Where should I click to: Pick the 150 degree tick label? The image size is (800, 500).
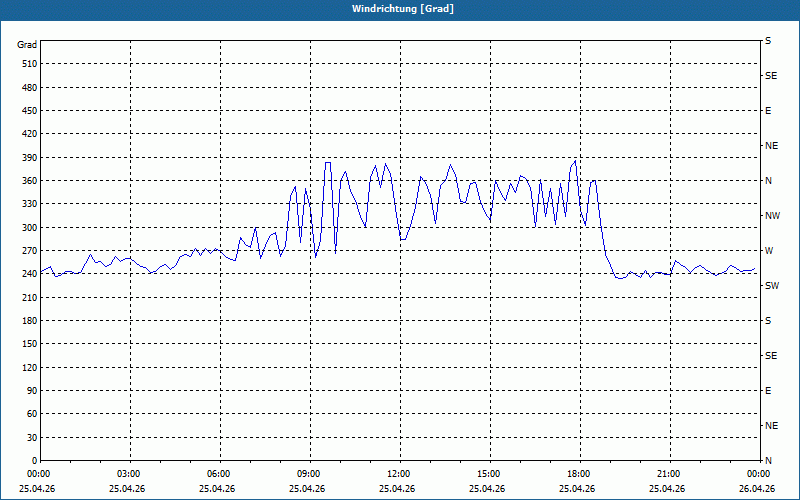pos(30,344)
